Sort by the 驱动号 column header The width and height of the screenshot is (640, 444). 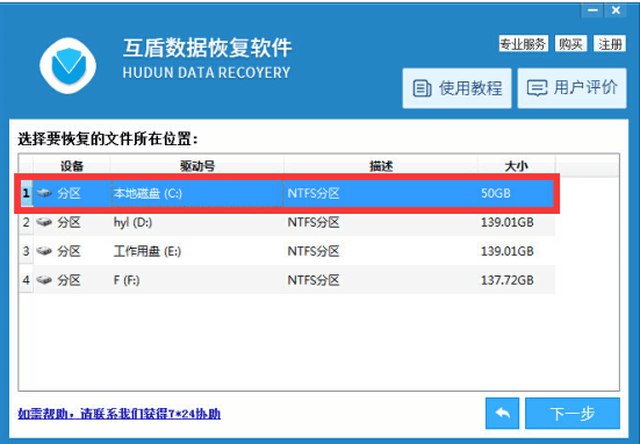(197, 166)
